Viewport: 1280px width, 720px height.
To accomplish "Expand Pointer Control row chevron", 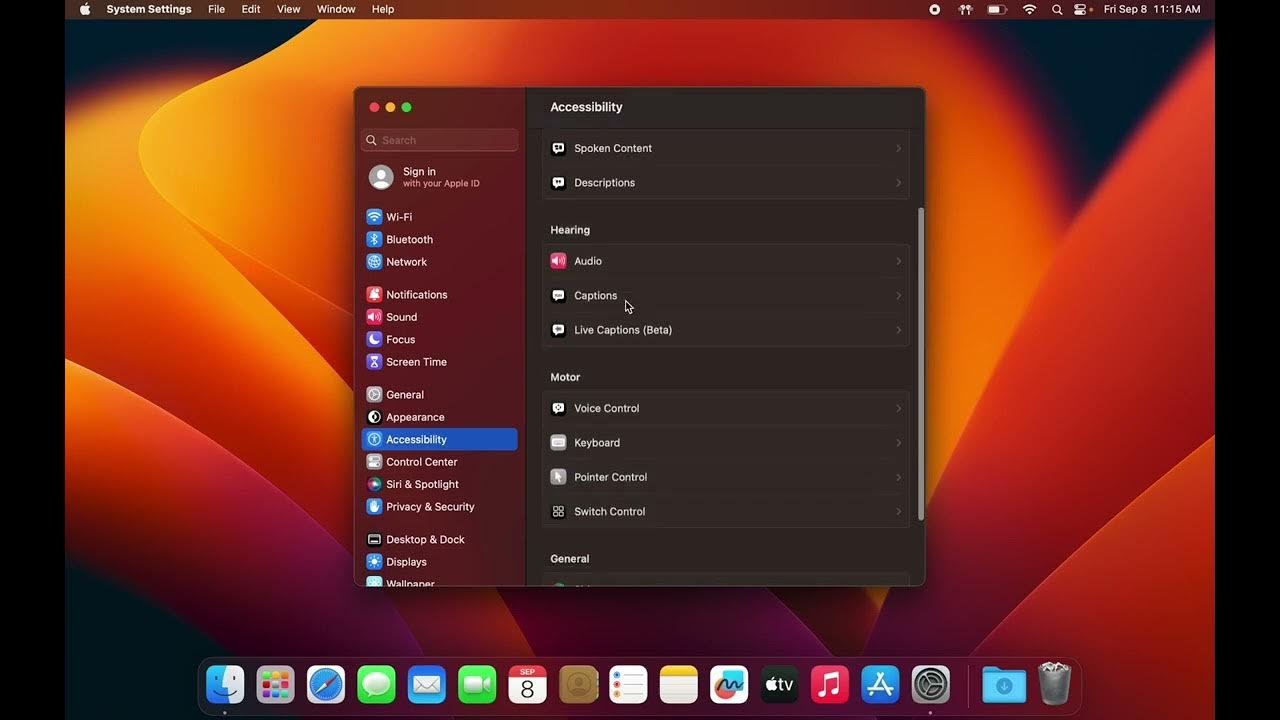I will pos(898,477).
